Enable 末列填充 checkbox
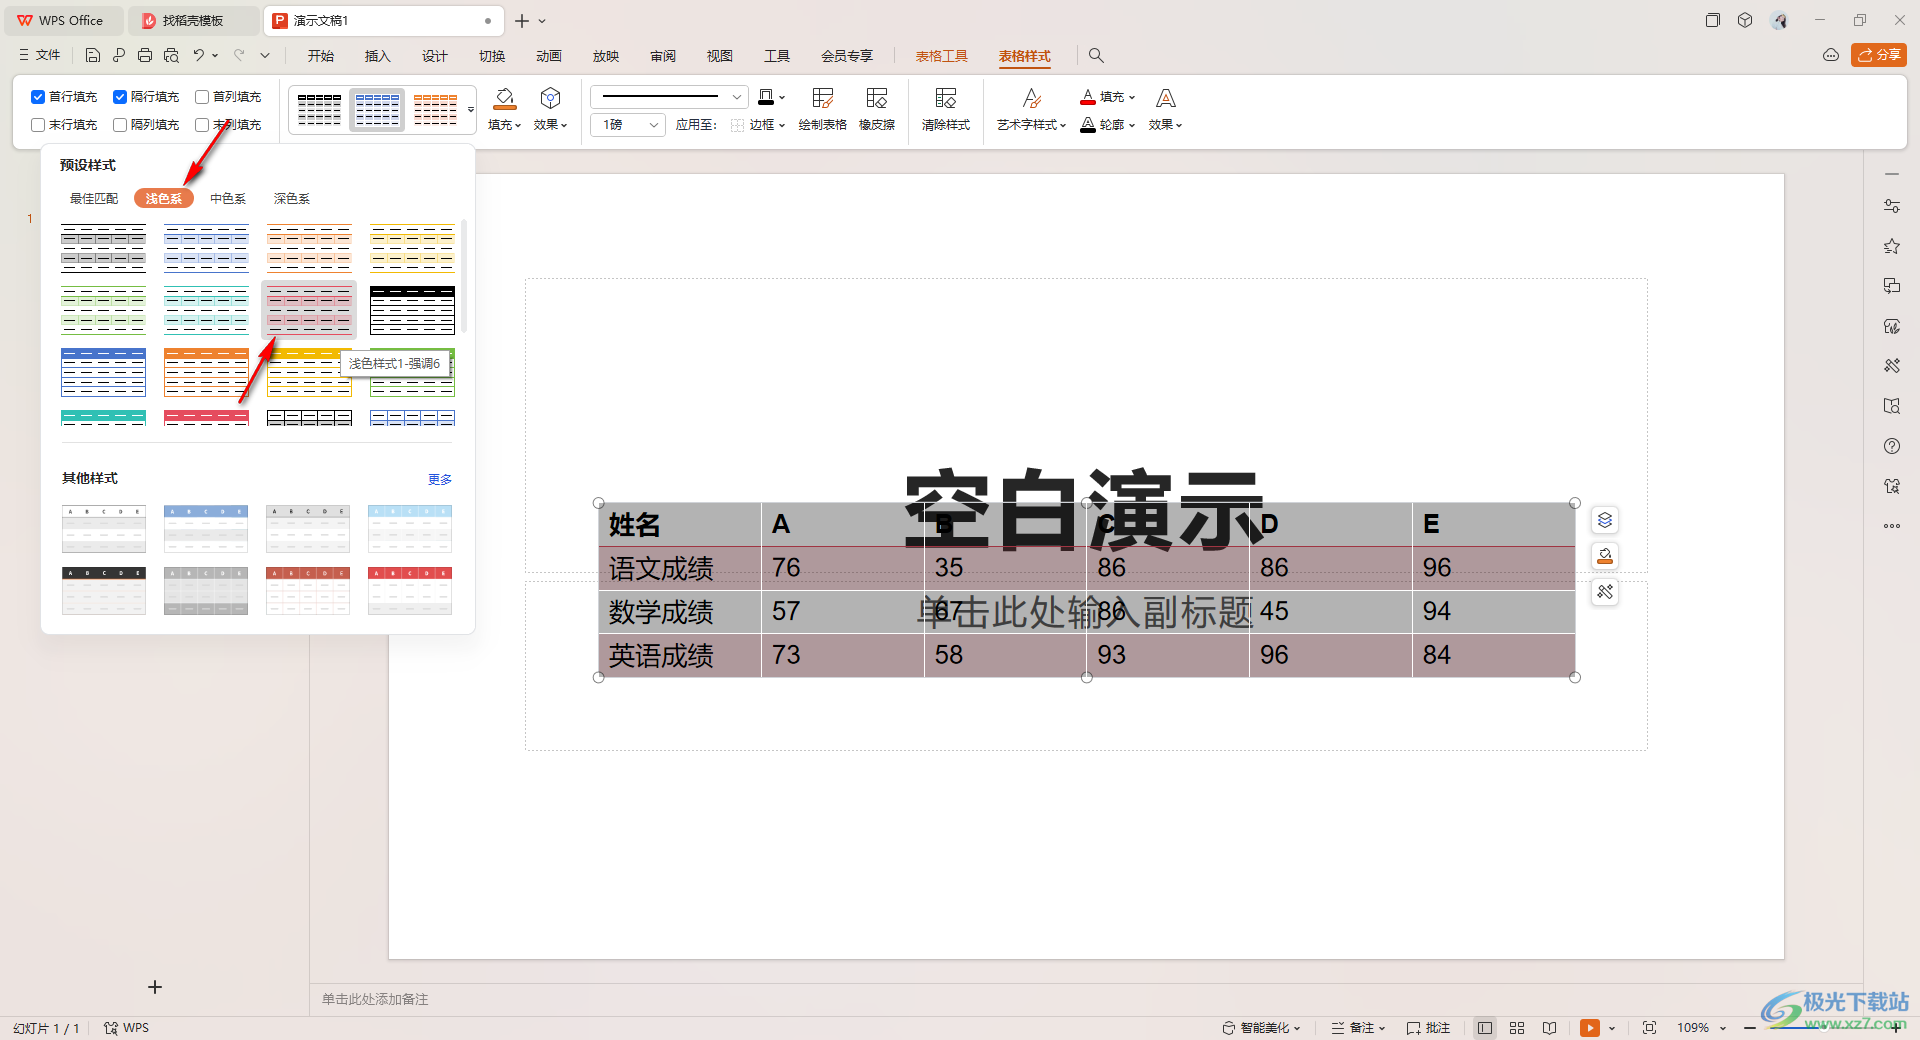 tap(202, 125)
